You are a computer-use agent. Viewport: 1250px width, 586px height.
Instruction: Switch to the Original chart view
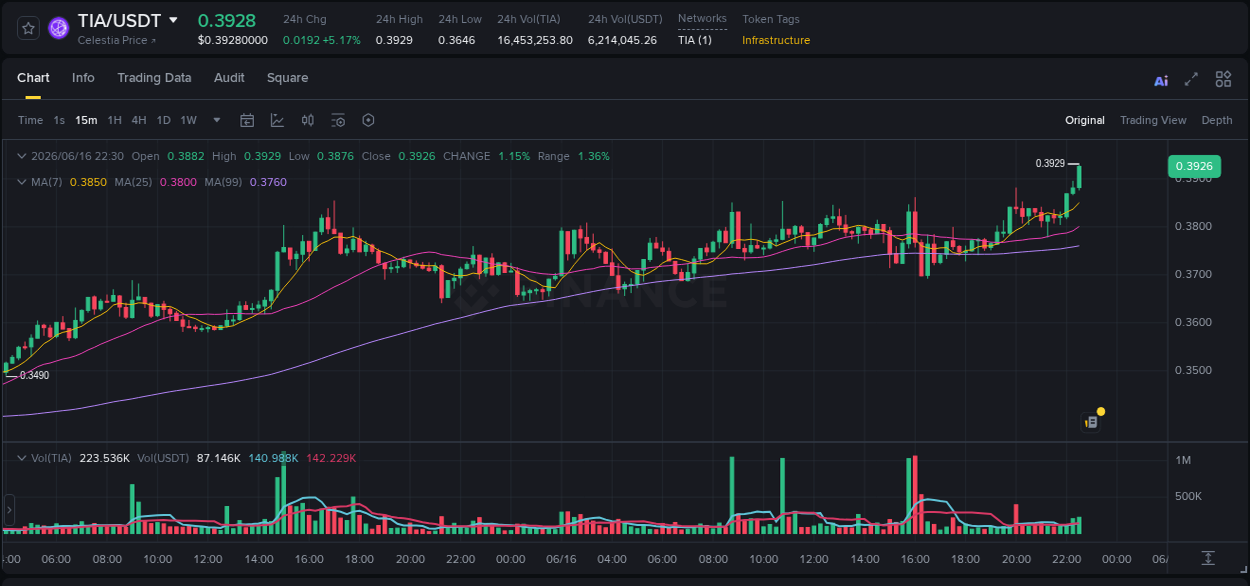(x=1085, y=120)
